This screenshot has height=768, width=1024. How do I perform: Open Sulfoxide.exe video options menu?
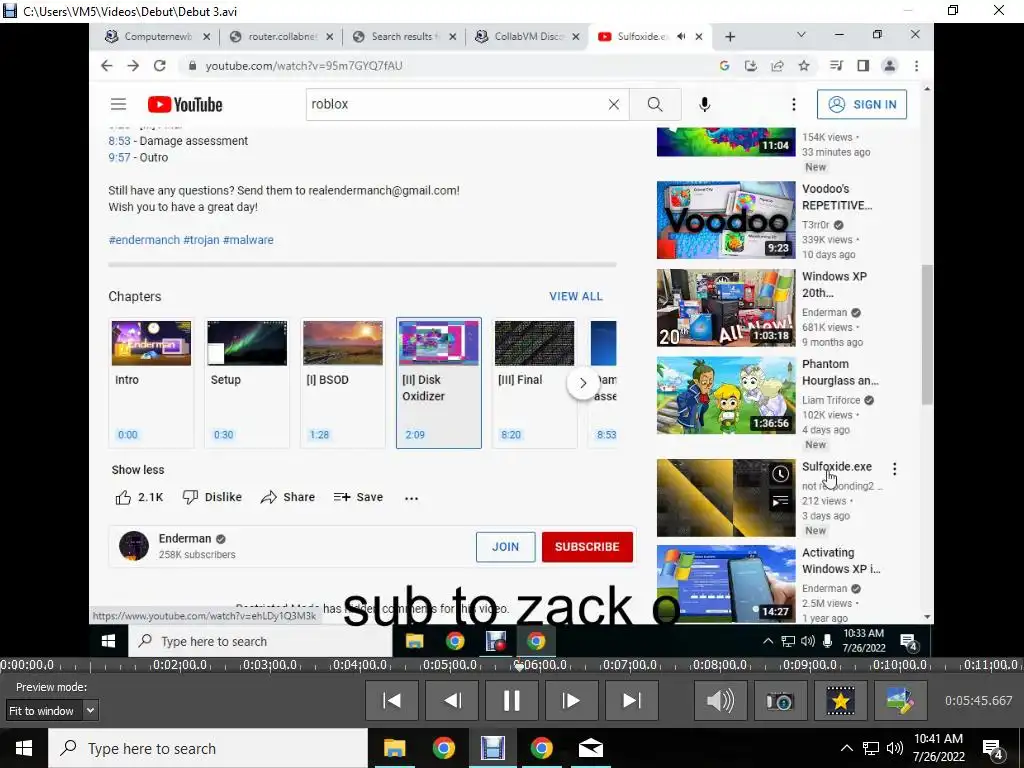pyautogui.click(x=895, y=468)
